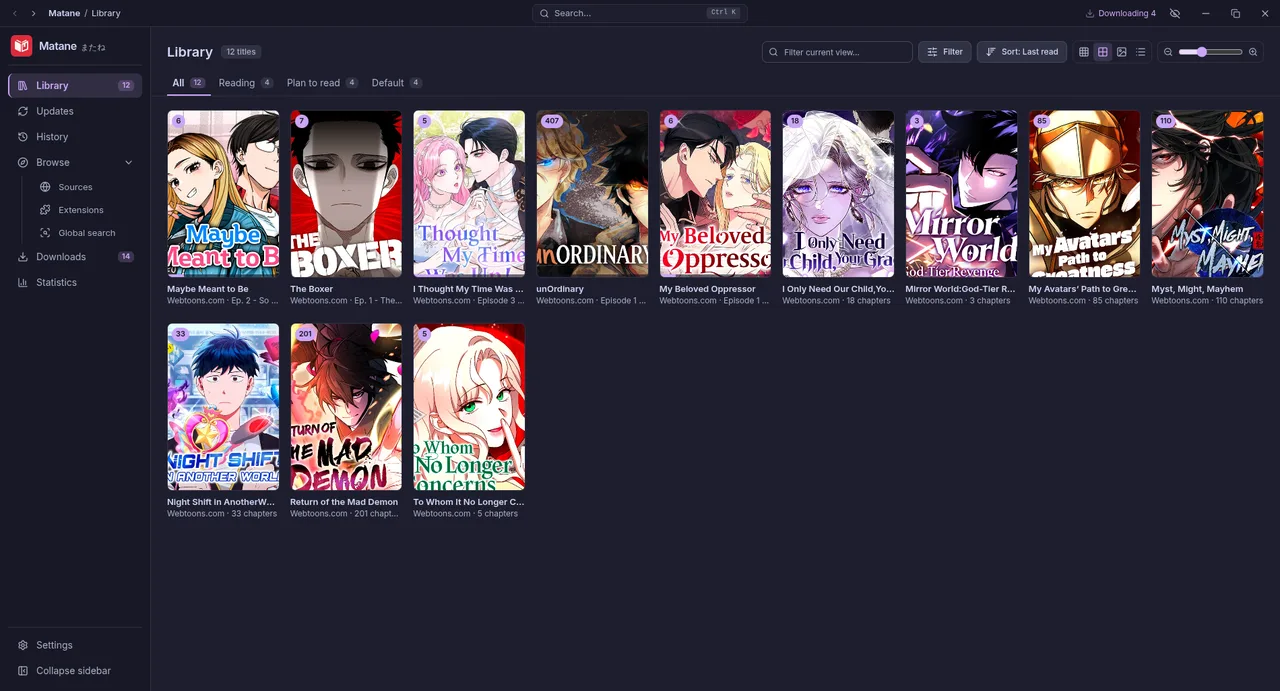Click the Matane app logo icon
The width and height of the screenshot is (1280, 691).
click(21, 46)
